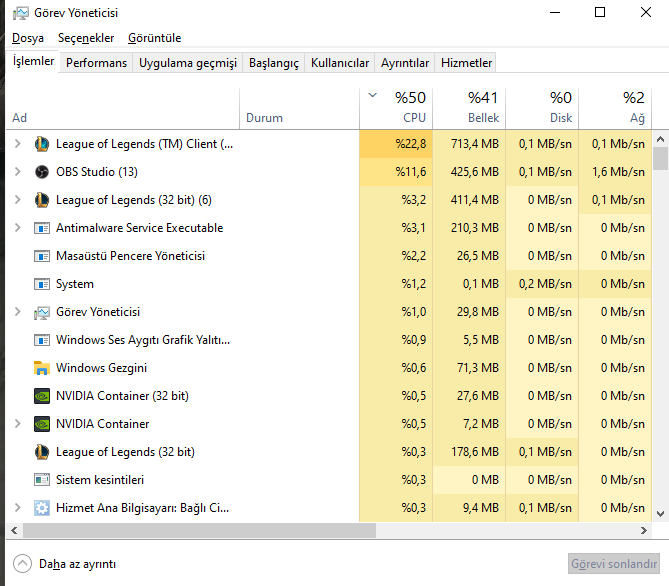Viewport: 669px width, 586px height.
Task: Click the 178,6 MB League of Legends icon
Action: click(x=42, y=452)
